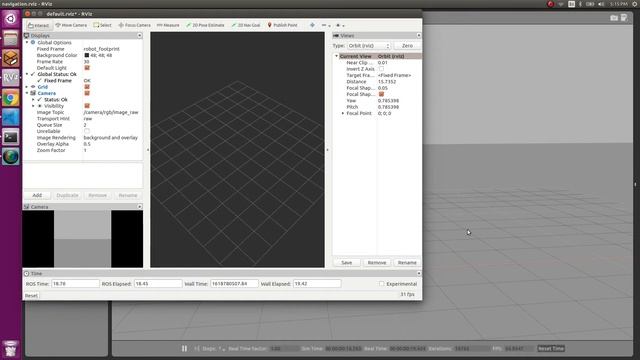Enable the Experimental checkbox
640x360 pixels.
click(x=382, y=284)
